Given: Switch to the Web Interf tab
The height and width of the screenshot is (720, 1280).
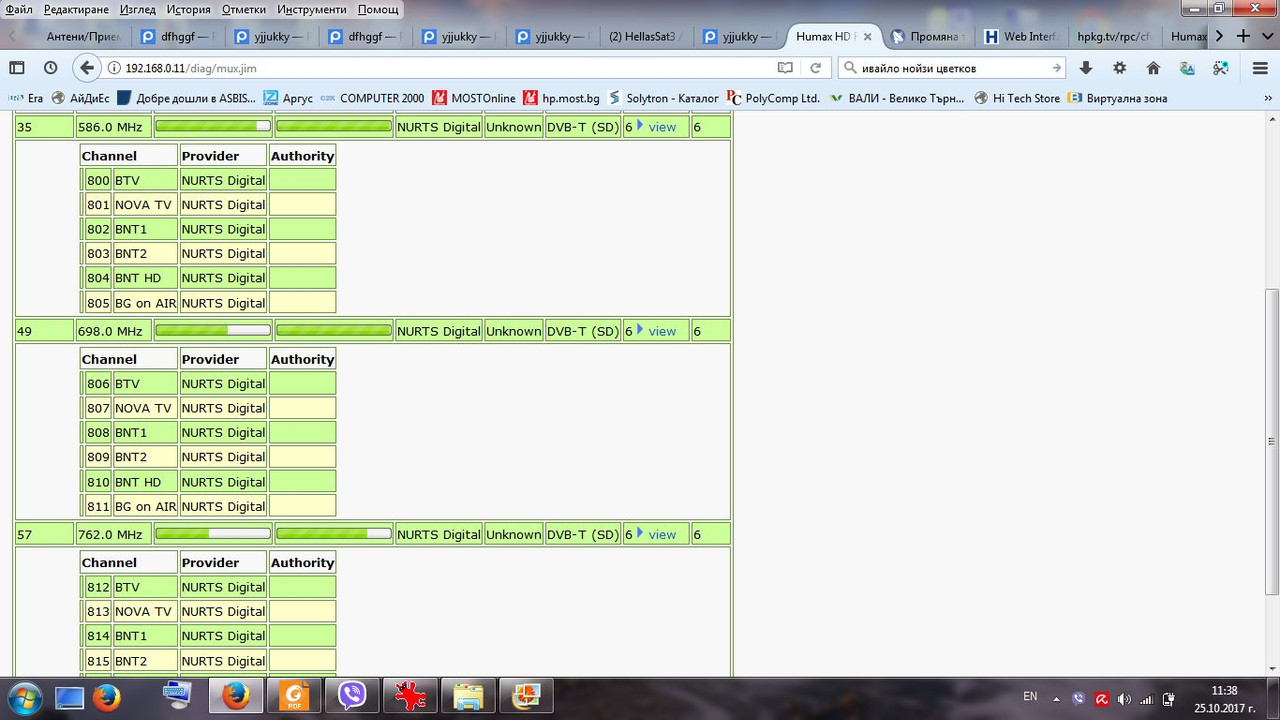Looking at the screenshot, I should click(x=1020, y=36).
